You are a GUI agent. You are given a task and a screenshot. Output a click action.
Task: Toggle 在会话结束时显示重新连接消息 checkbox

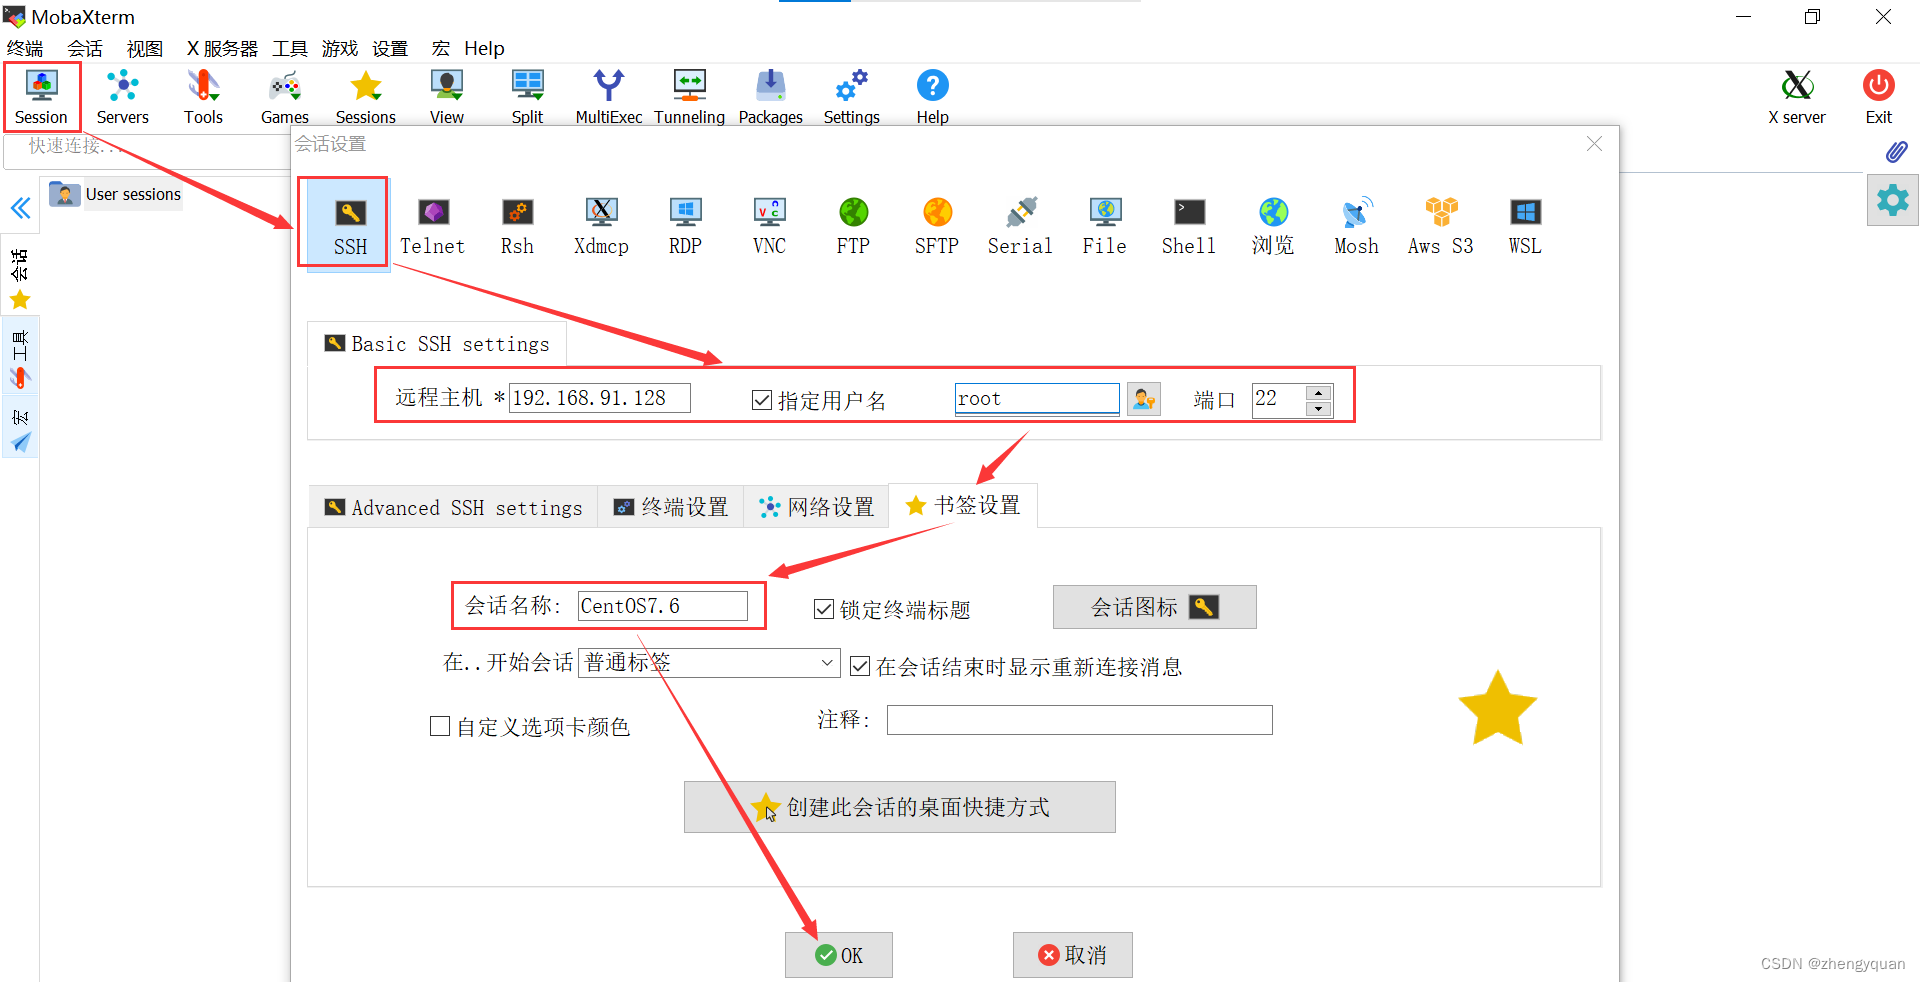[859, 666]
